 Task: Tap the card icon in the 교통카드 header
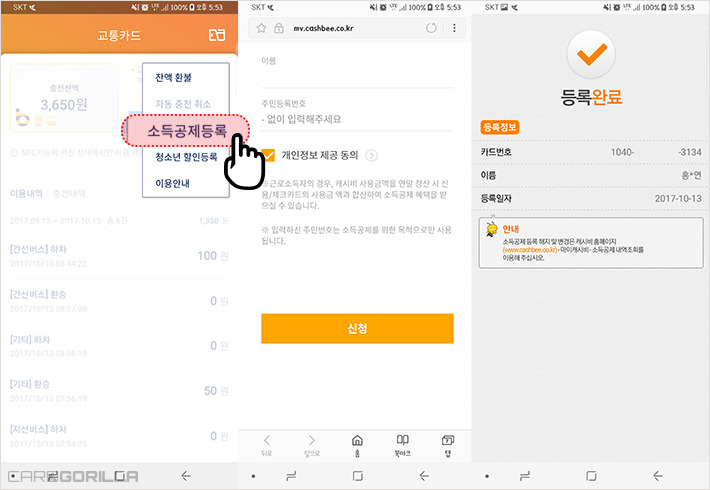coord(216,35)
